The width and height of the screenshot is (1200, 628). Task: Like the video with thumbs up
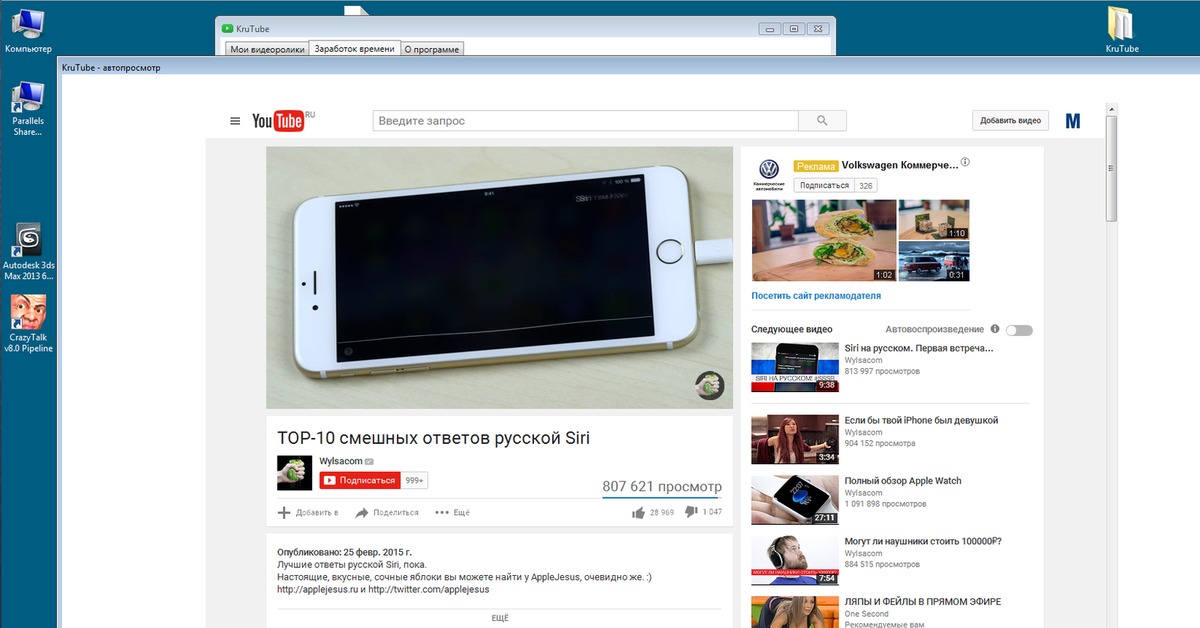click(638, 512)
